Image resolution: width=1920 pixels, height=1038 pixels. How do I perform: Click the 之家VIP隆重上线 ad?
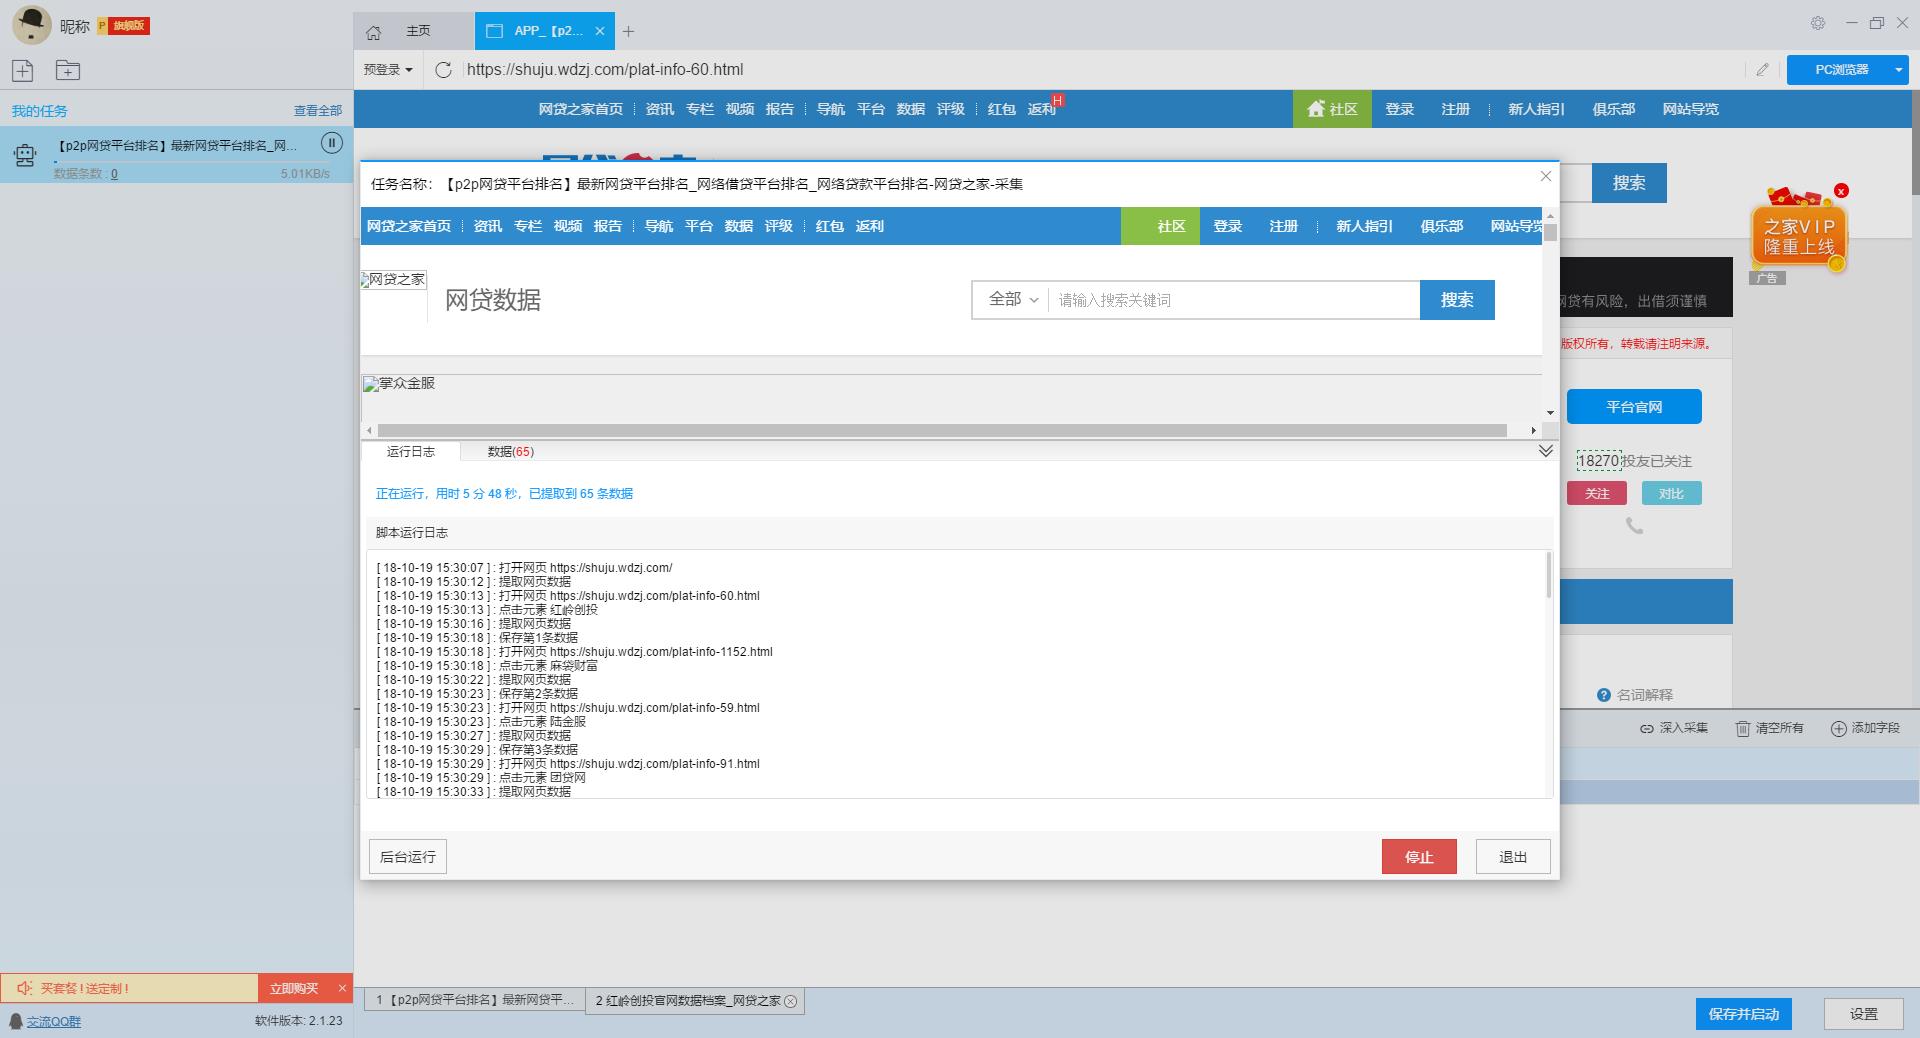point(1798,237)
